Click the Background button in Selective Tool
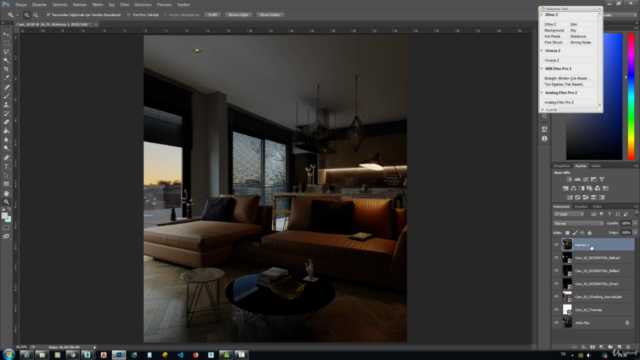Viewport: 640px width, 360px height. (x=554, y=30)
